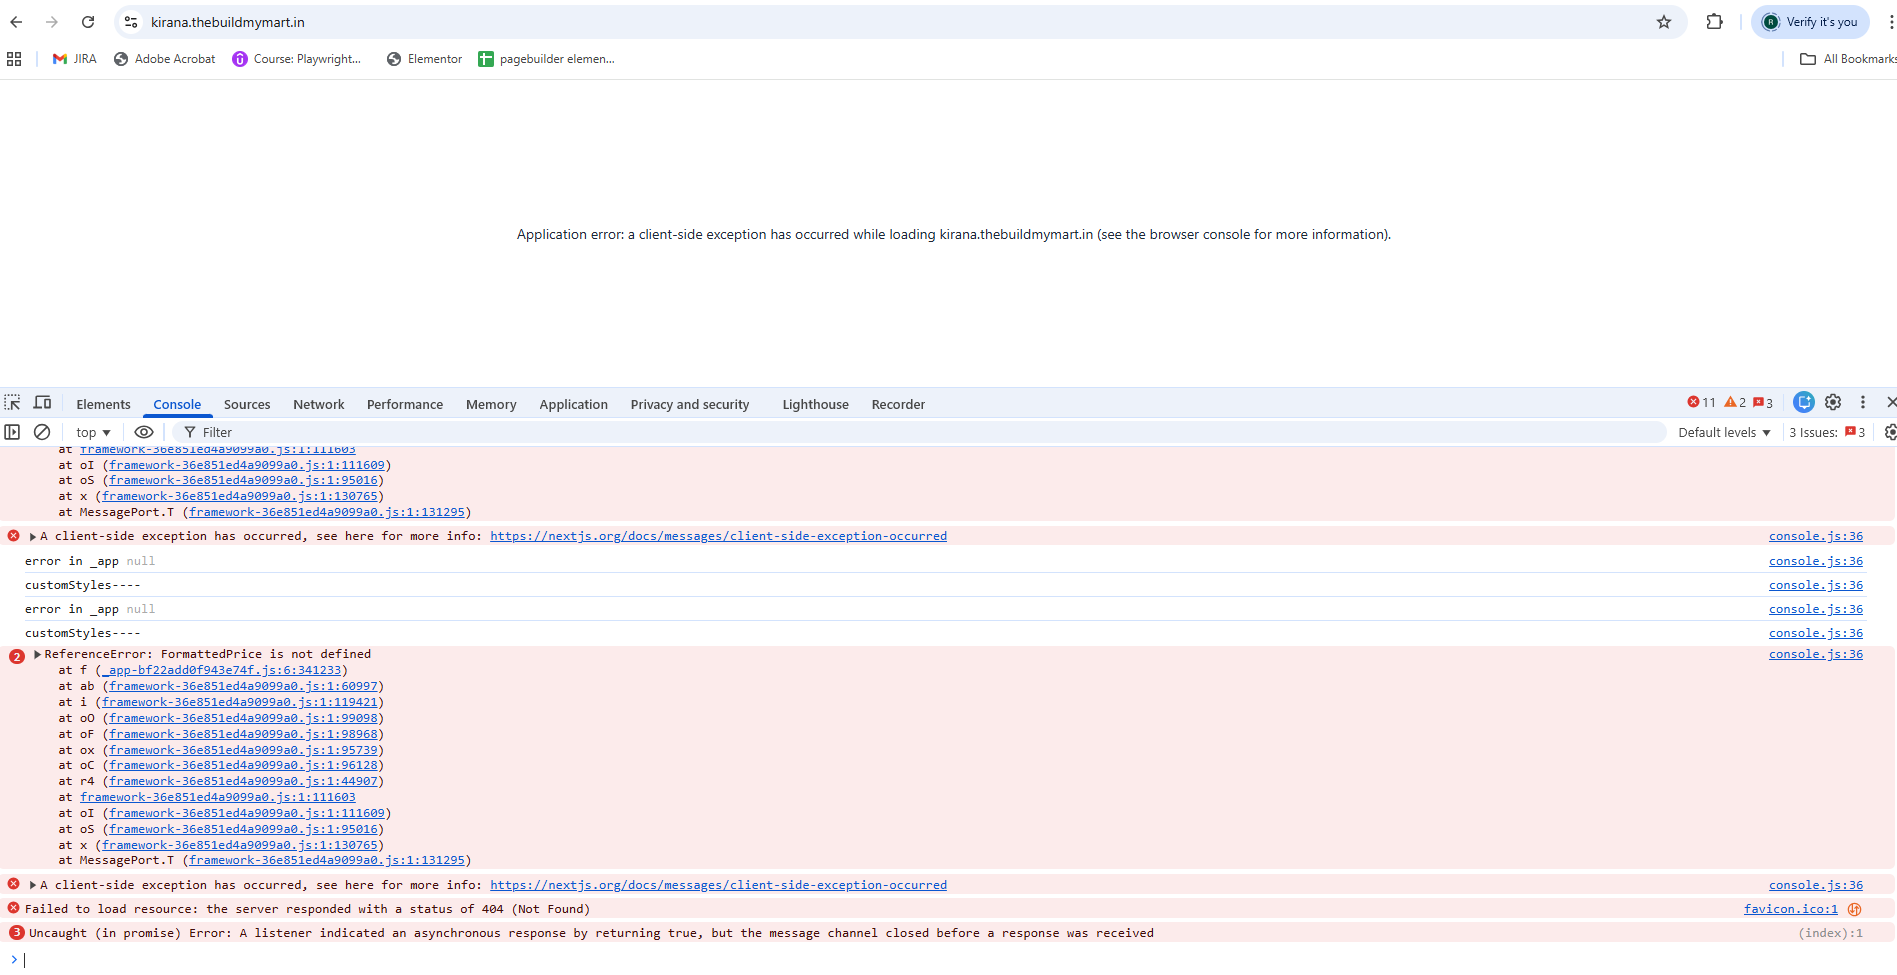The width and height of the screenshot is (1897, 975).
Task: Select the Console tab
Action: click(x=177, y=404)
